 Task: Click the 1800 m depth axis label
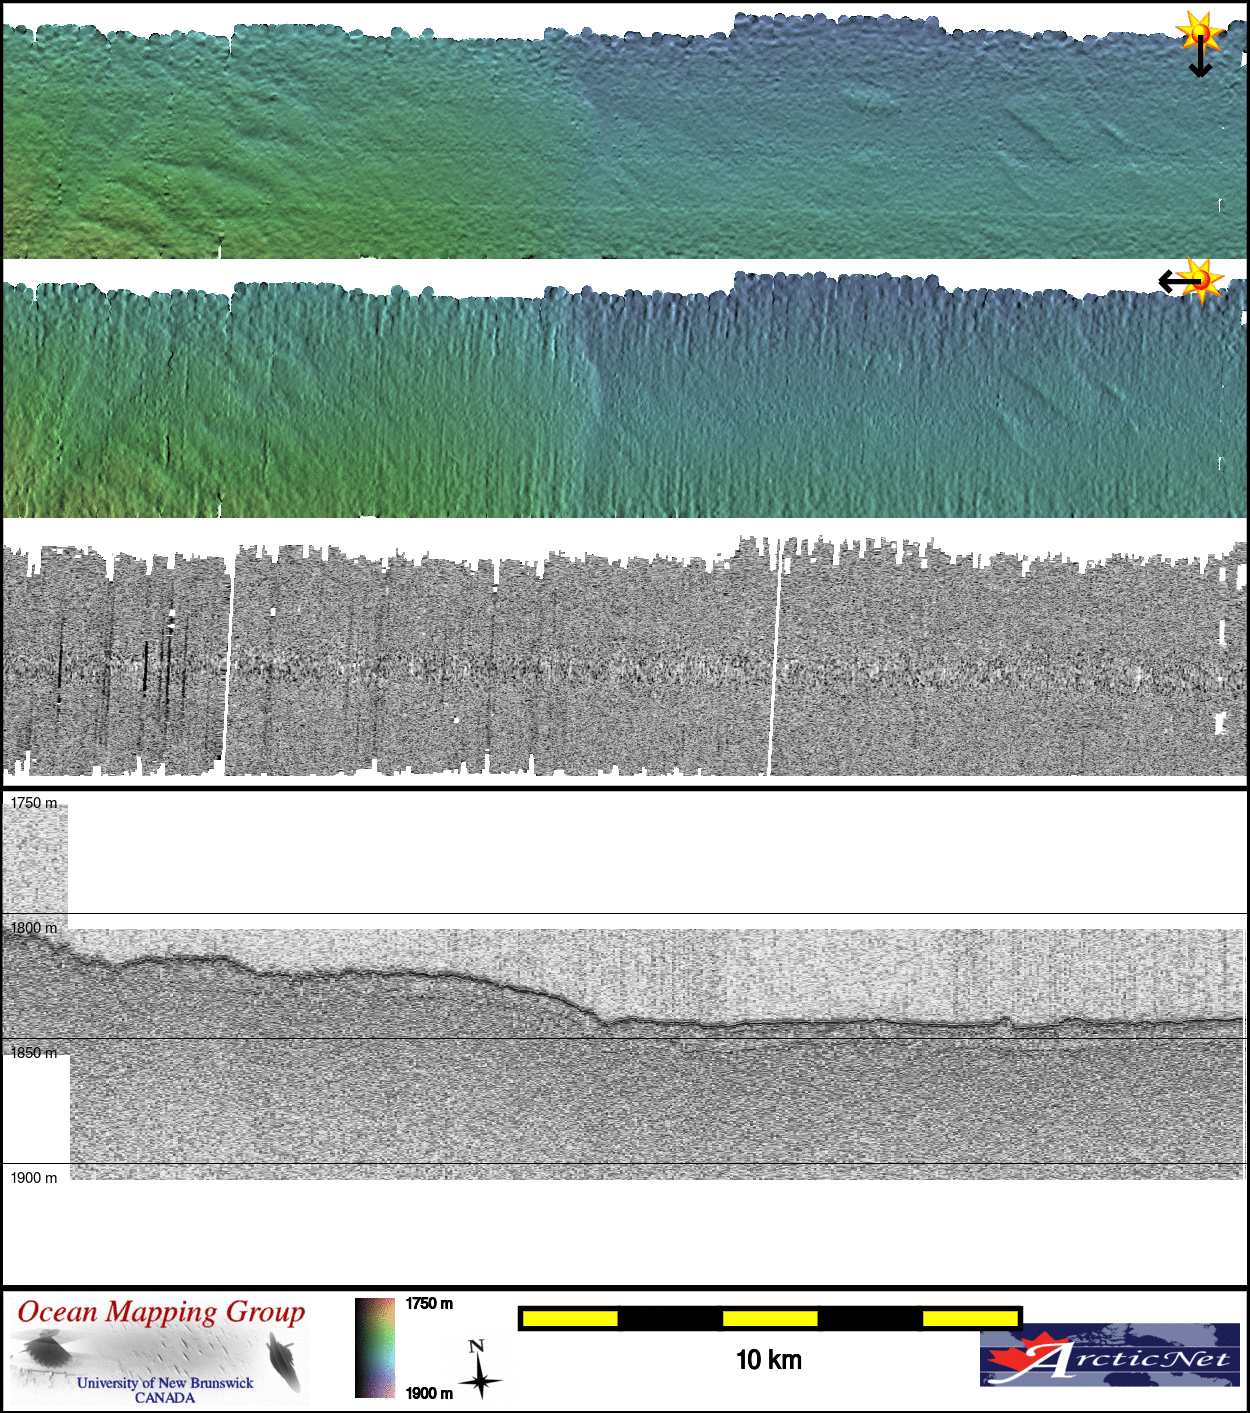coord(34,928)
